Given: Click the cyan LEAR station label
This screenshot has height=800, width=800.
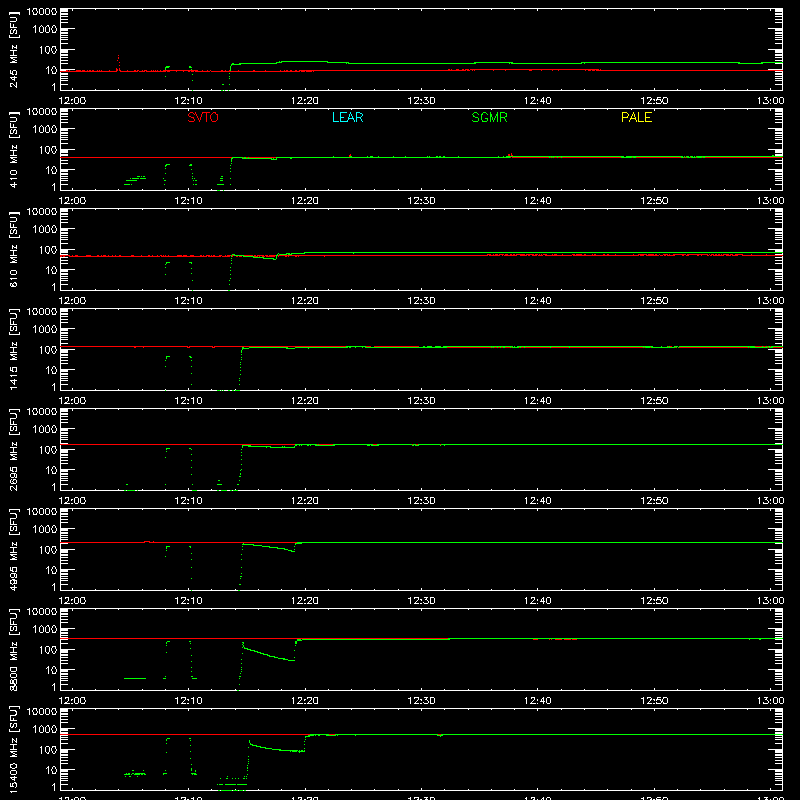Looking at the screenshot, I should point(347,117).
